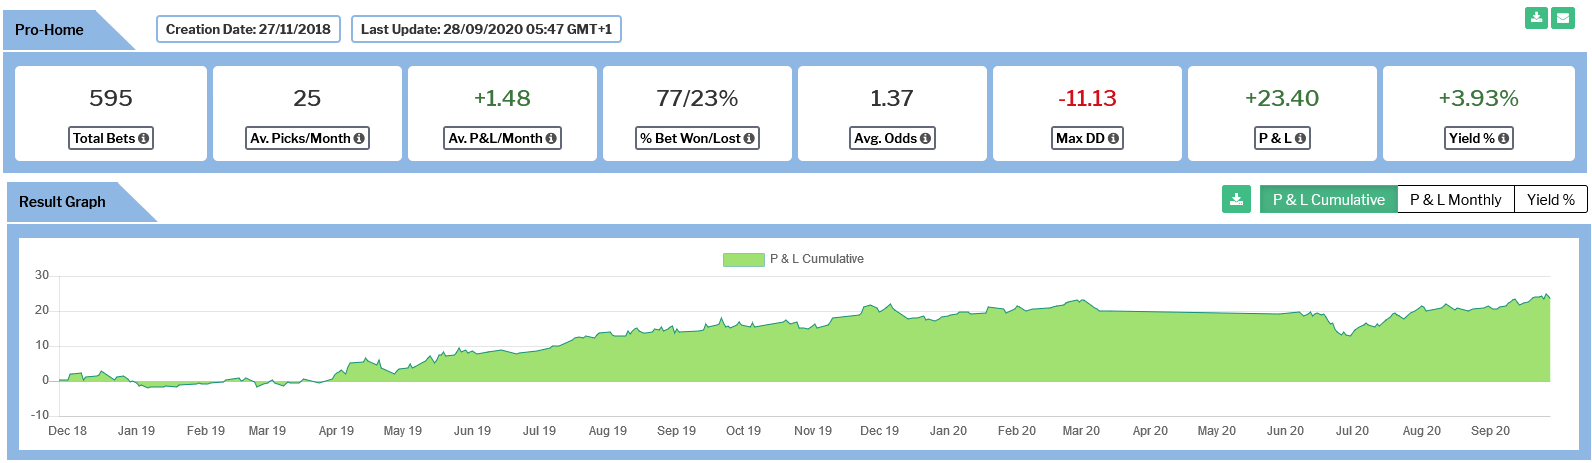1592x463 pixels.
Task: Switch to P & L Monthly view
Action: point(1455,200)
